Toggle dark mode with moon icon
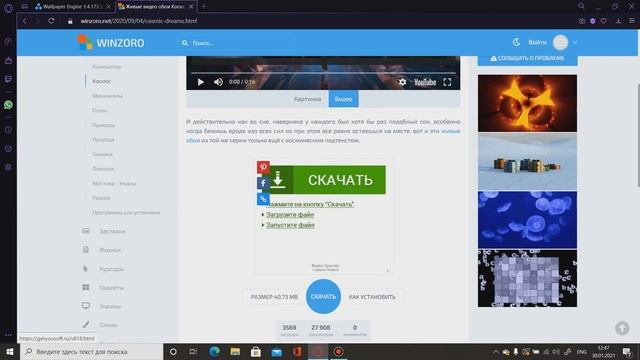This screenshot has height=360, width=640. [x=516, y=42]
